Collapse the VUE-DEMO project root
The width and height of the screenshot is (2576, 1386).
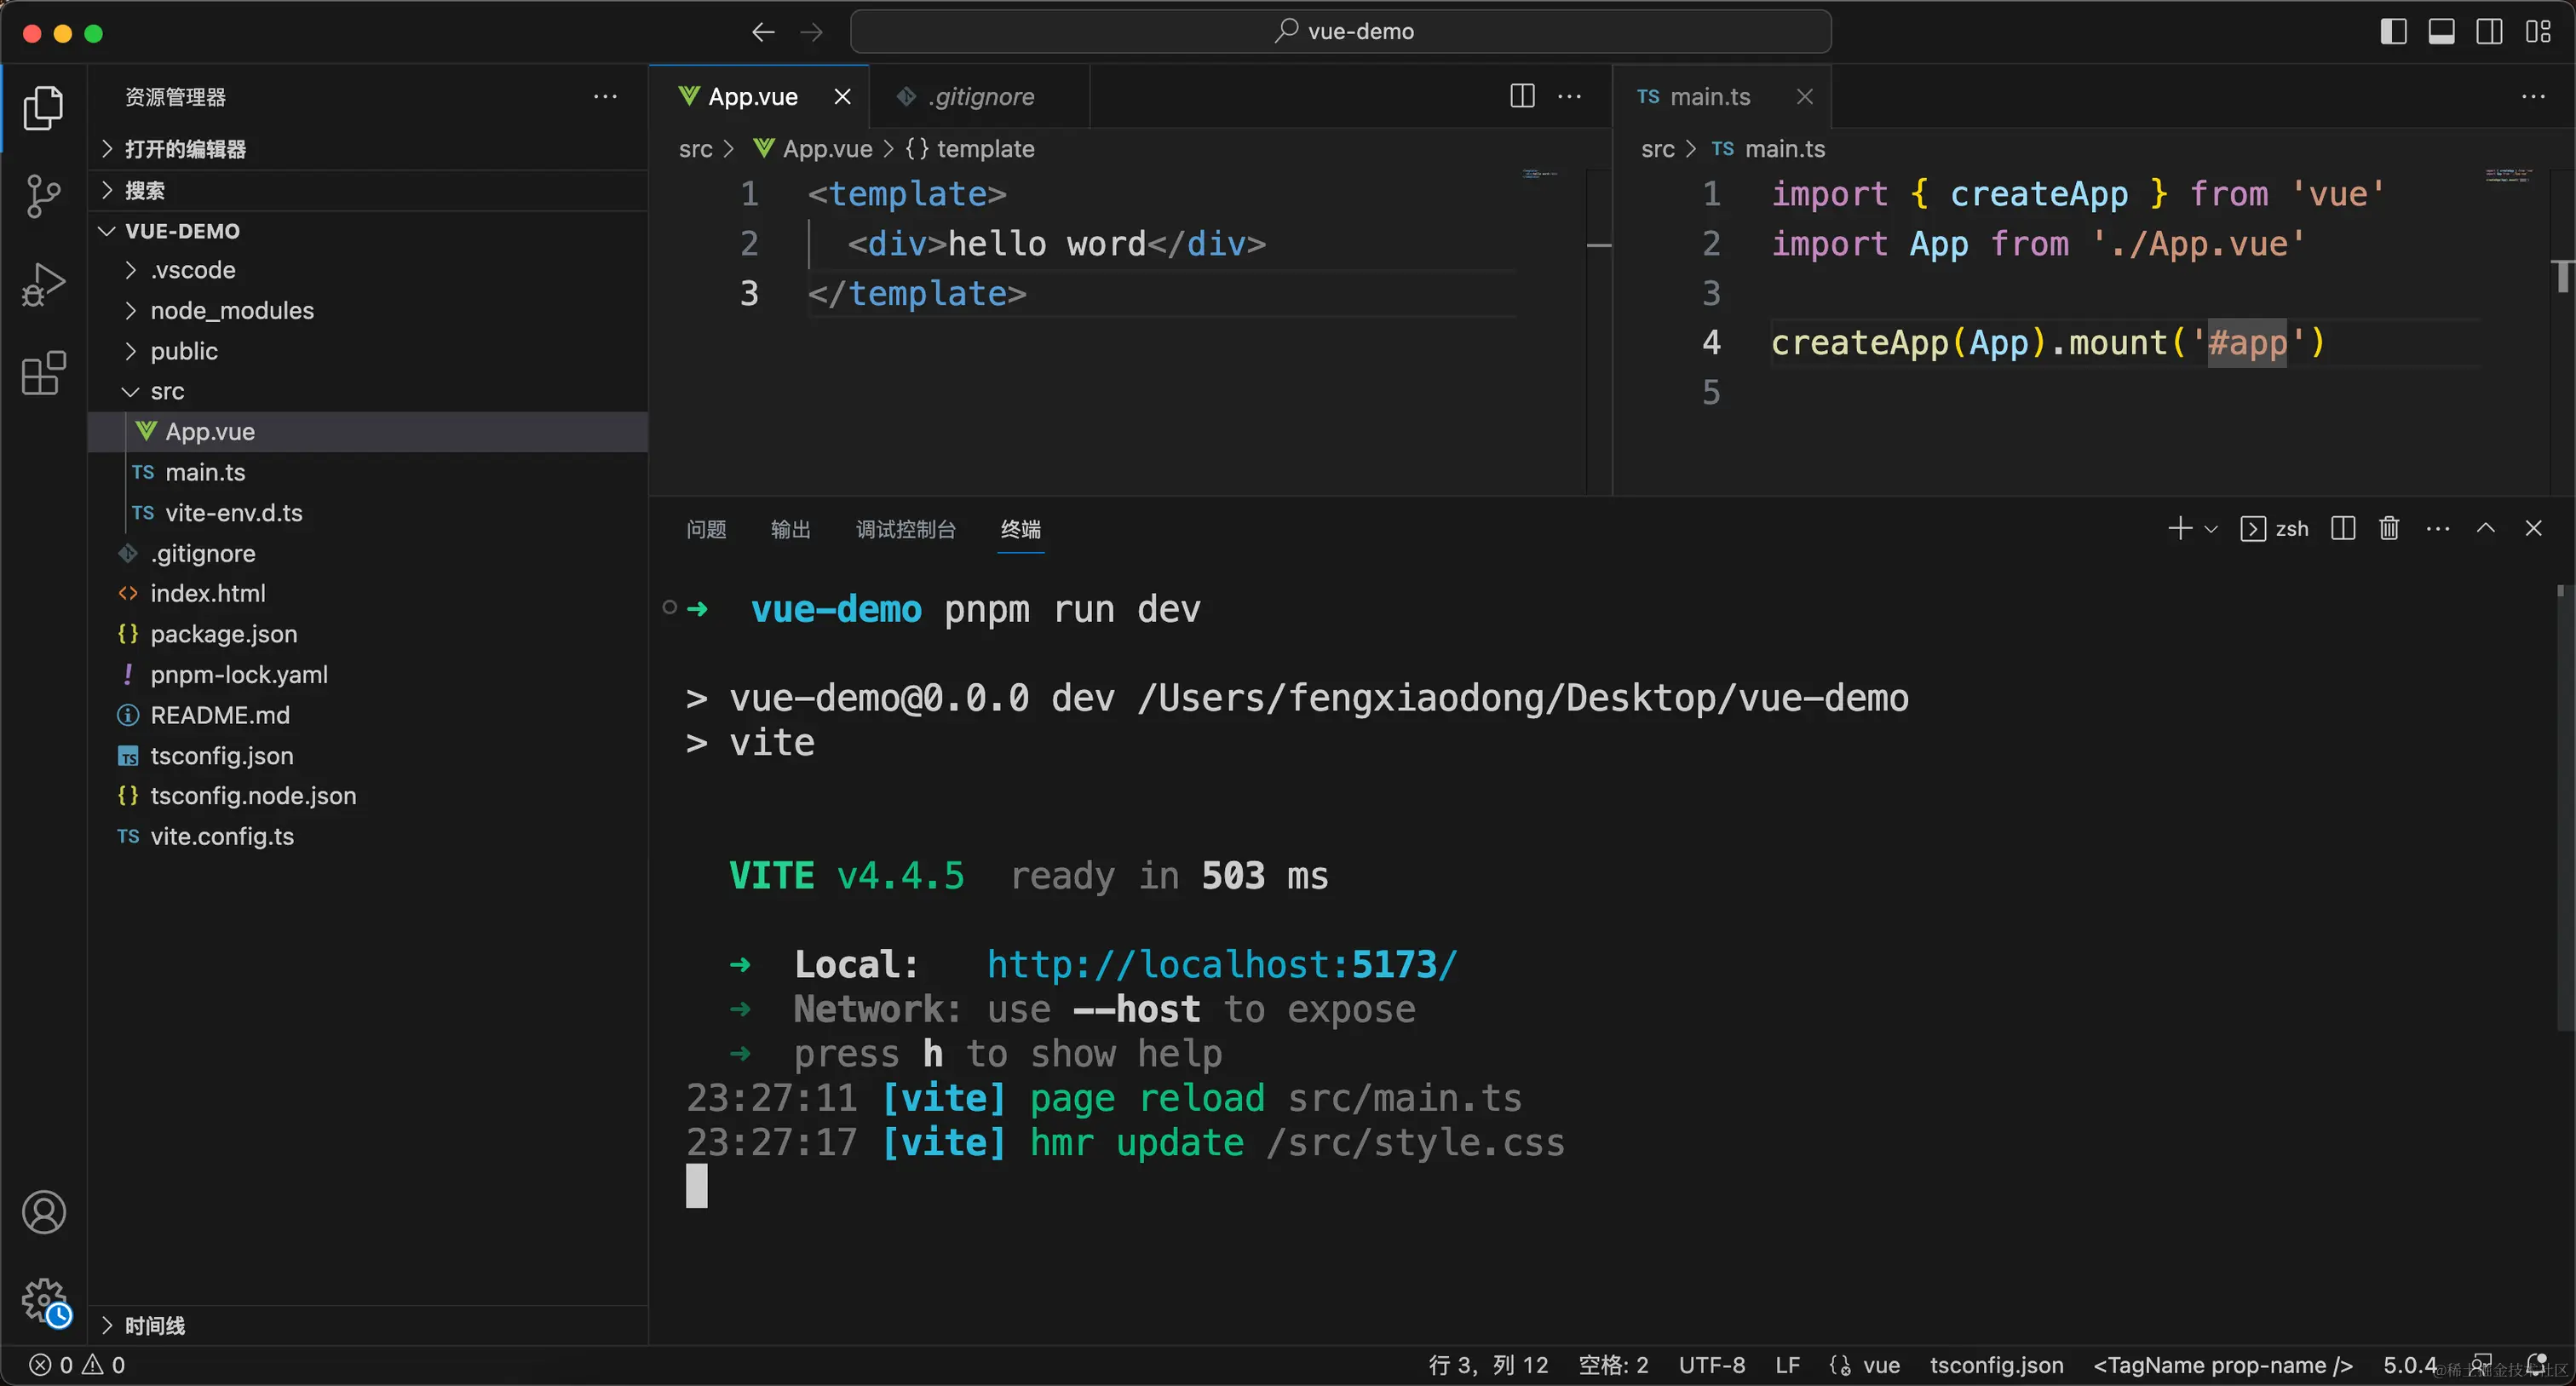368,231
